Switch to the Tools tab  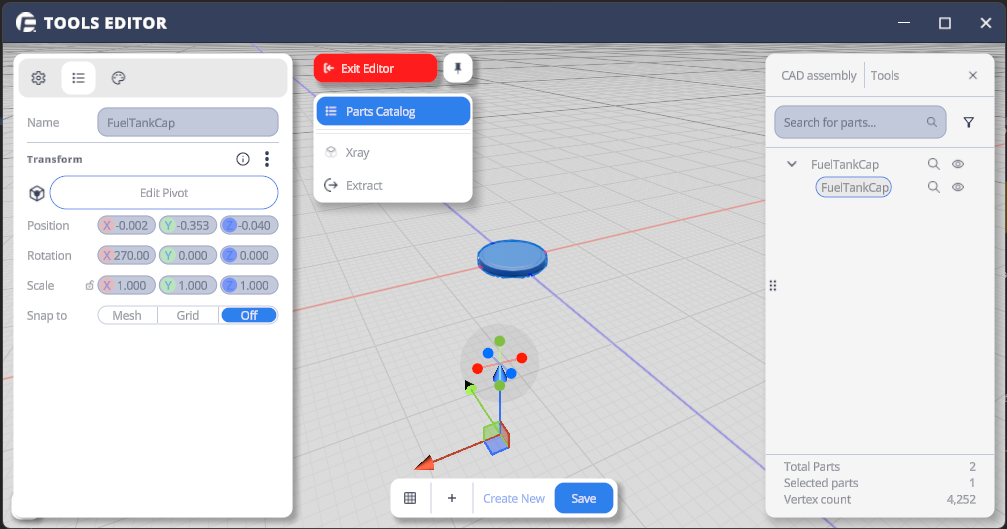tap(885, 75)
